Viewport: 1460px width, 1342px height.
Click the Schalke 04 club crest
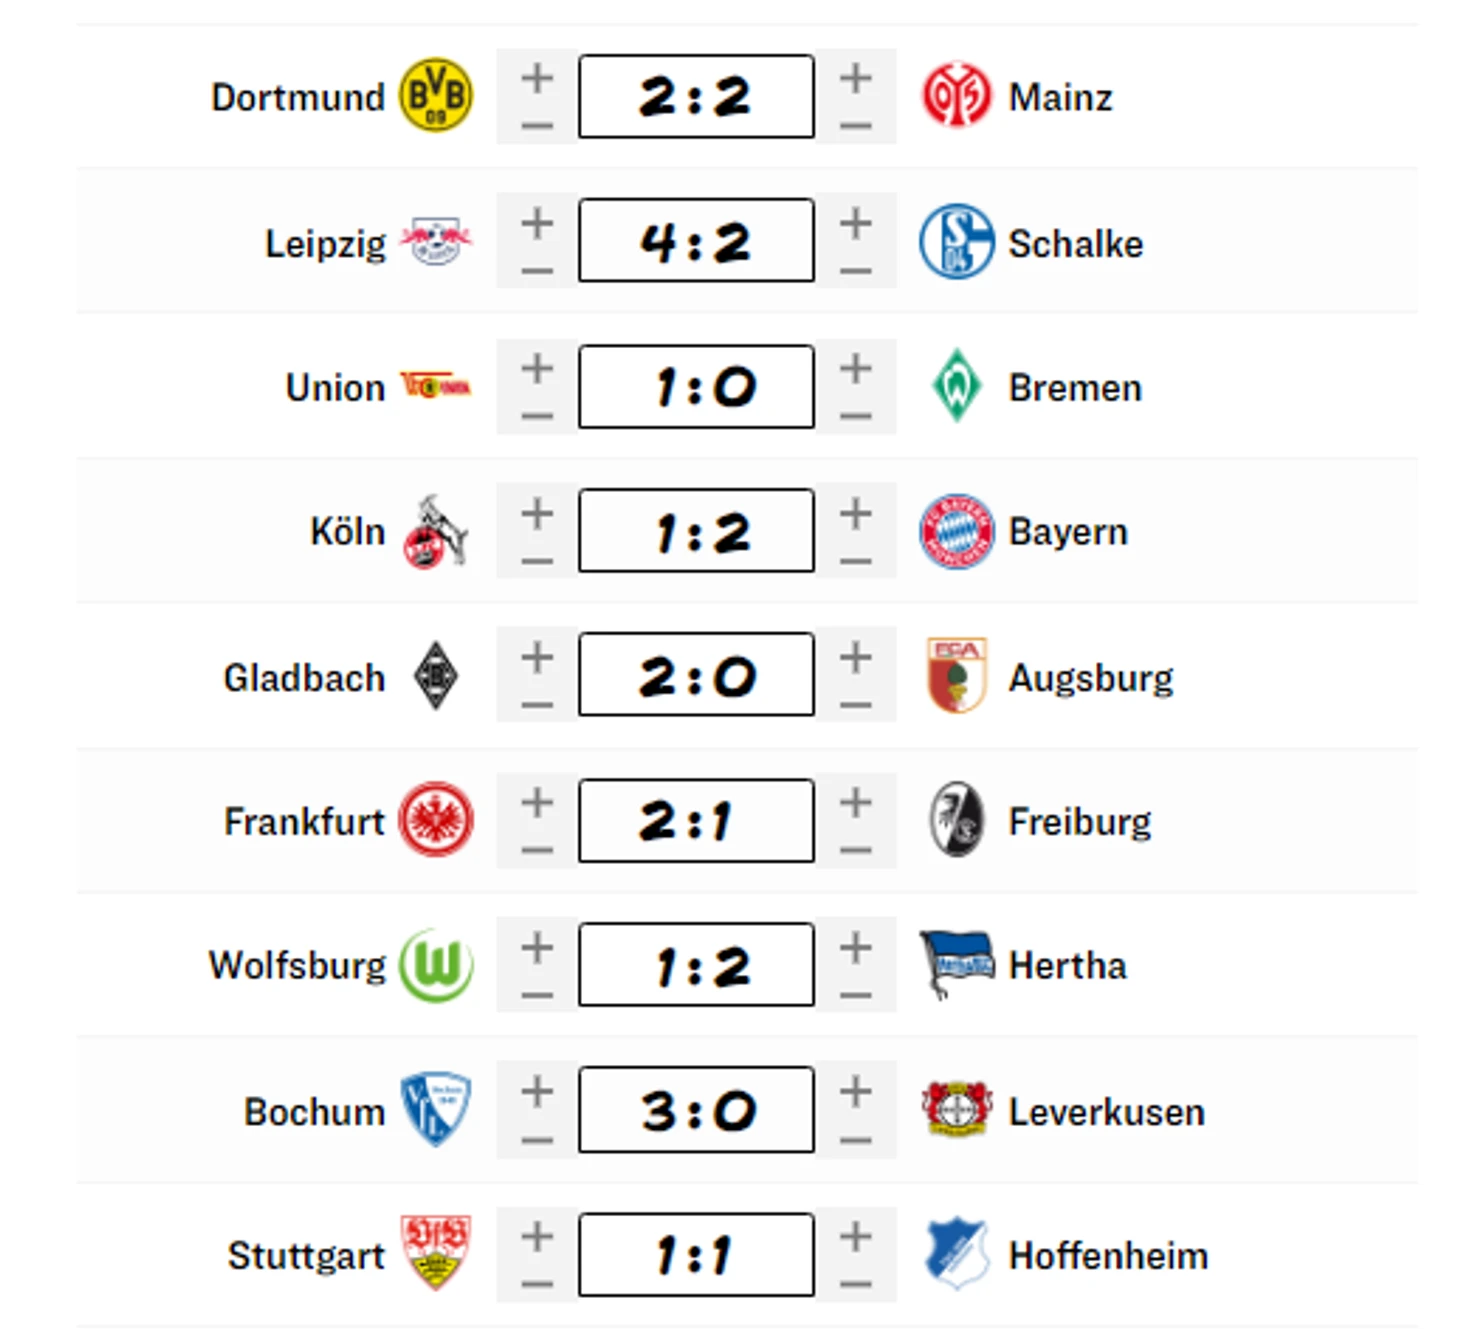click(x=956, y=242)
